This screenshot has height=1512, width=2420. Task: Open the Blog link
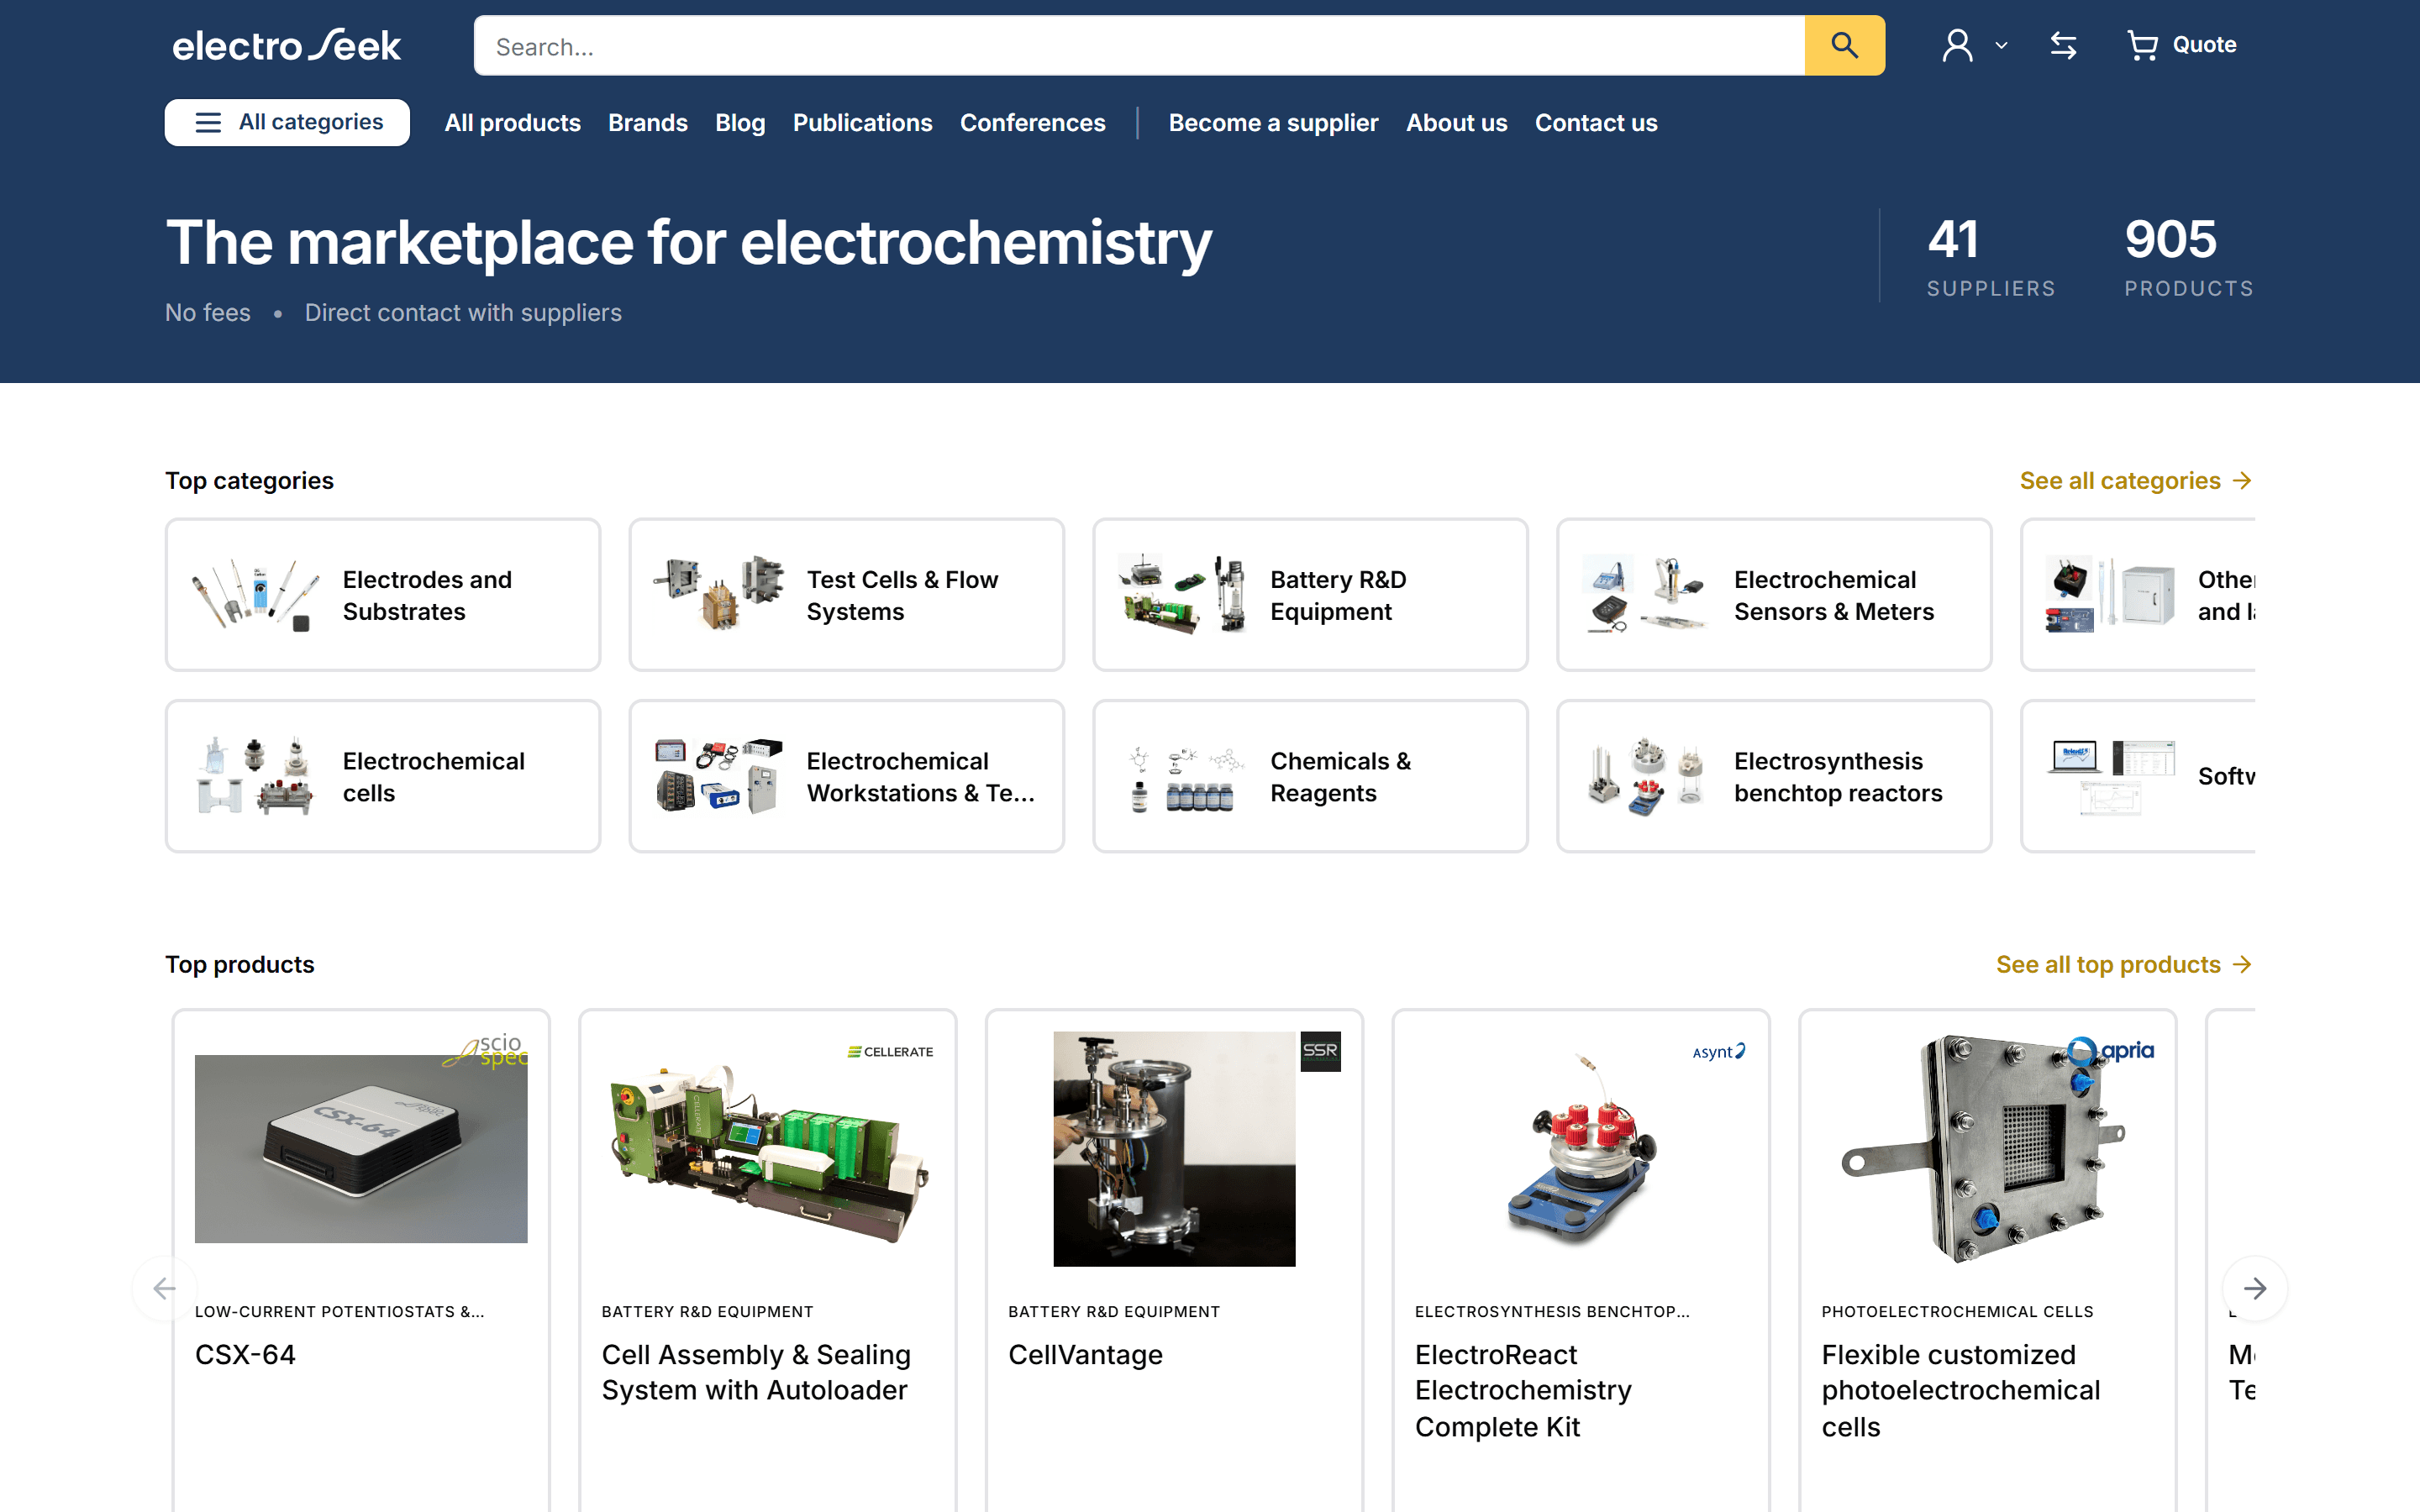point(740,123)
